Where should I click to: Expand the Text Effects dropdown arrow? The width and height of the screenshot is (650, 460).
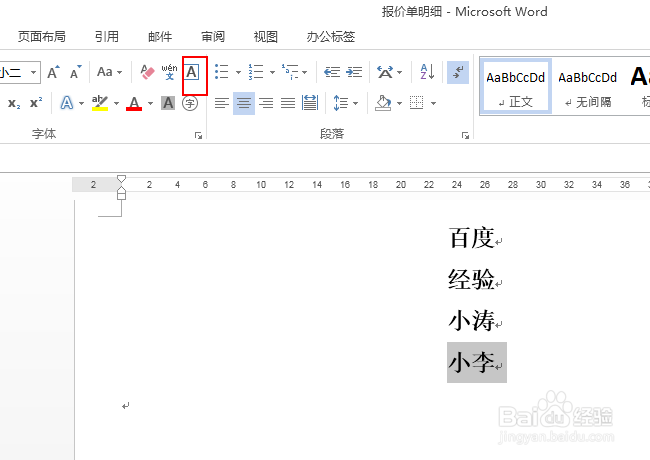(81, 103)
